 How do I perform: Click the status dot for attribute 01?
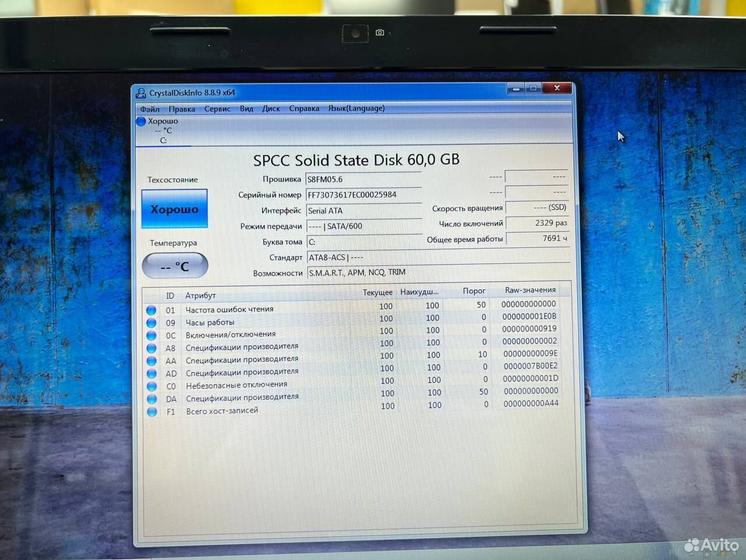tap(151, 310)
